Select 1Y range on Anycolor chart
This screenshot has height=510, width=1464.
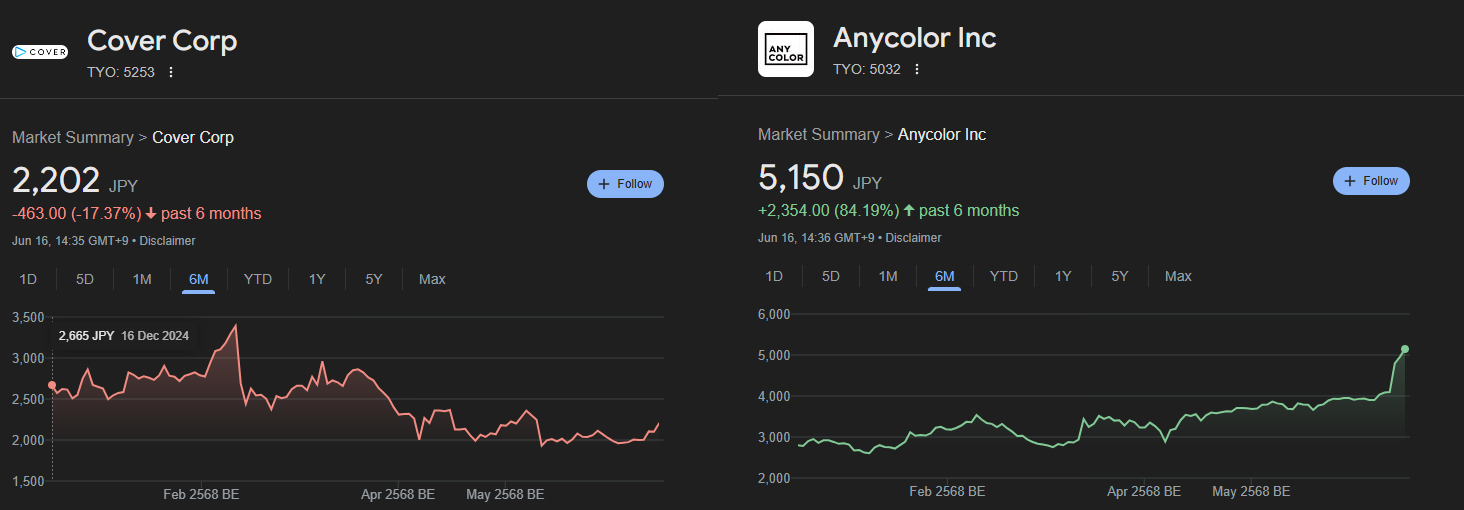[x=1063, y=276]
